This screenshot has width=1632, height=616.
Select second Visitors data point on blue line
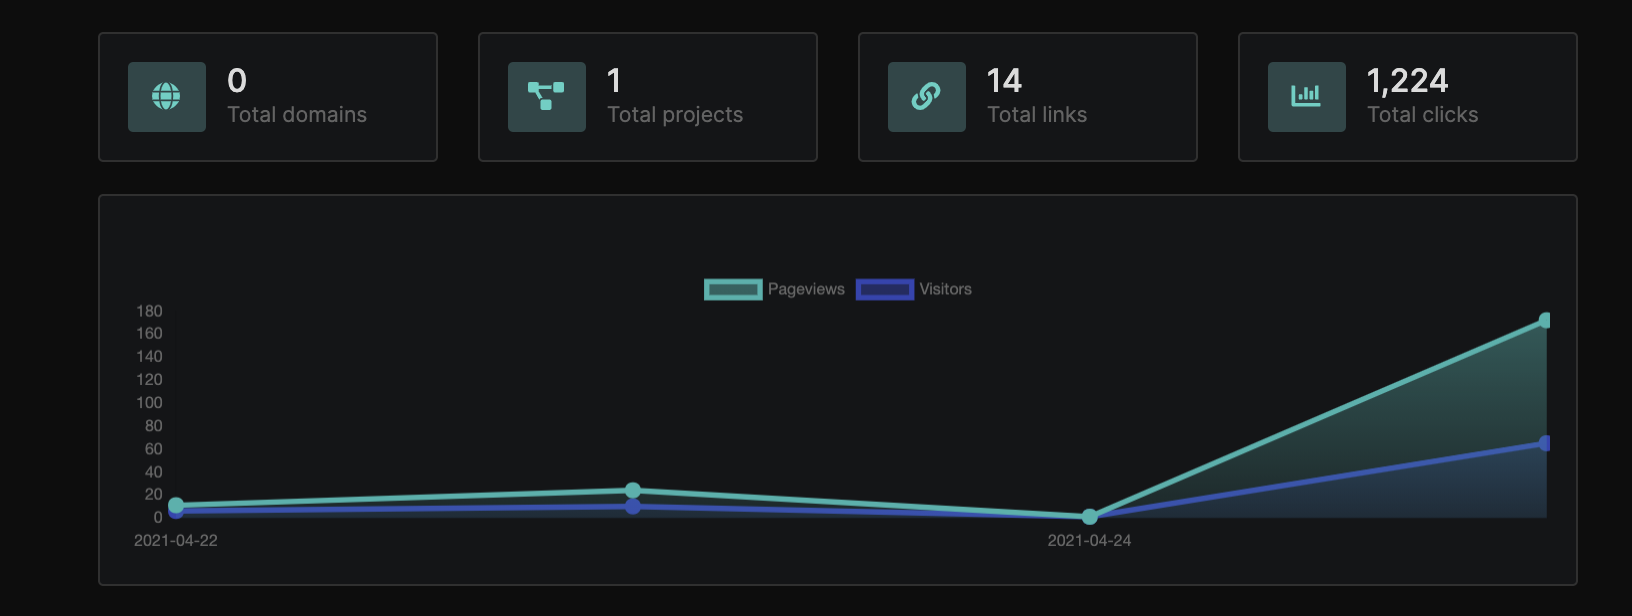[633, 507]
